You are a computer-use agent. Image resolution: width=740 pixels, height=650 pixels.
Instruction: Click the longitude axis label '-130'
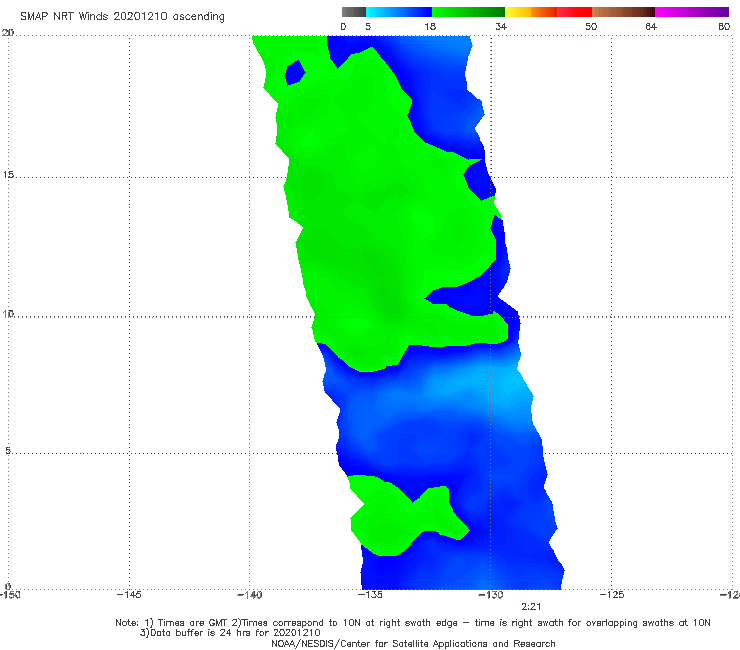pos(491,595)
